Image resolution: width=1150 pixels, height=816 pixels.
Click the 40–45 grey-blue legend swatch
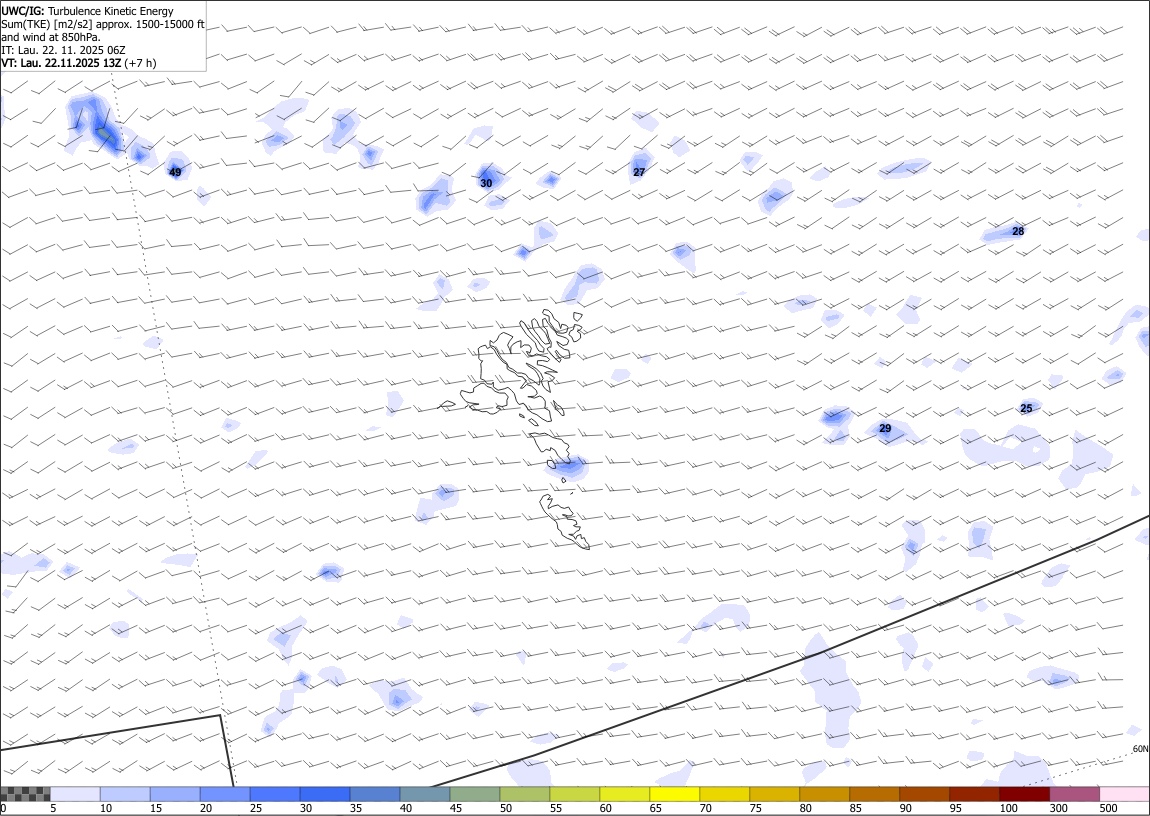pyautogui.click(x=425, y=794)
